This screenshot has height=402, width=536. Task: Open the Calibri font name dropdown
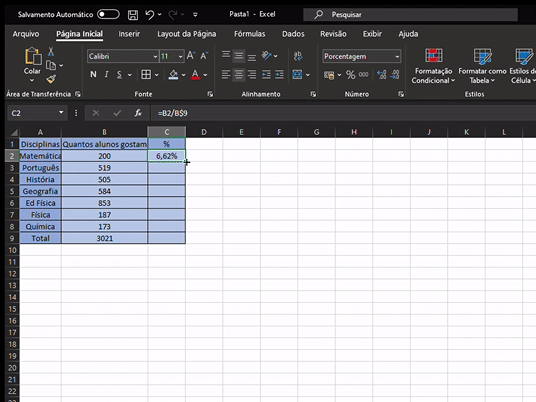155,56
